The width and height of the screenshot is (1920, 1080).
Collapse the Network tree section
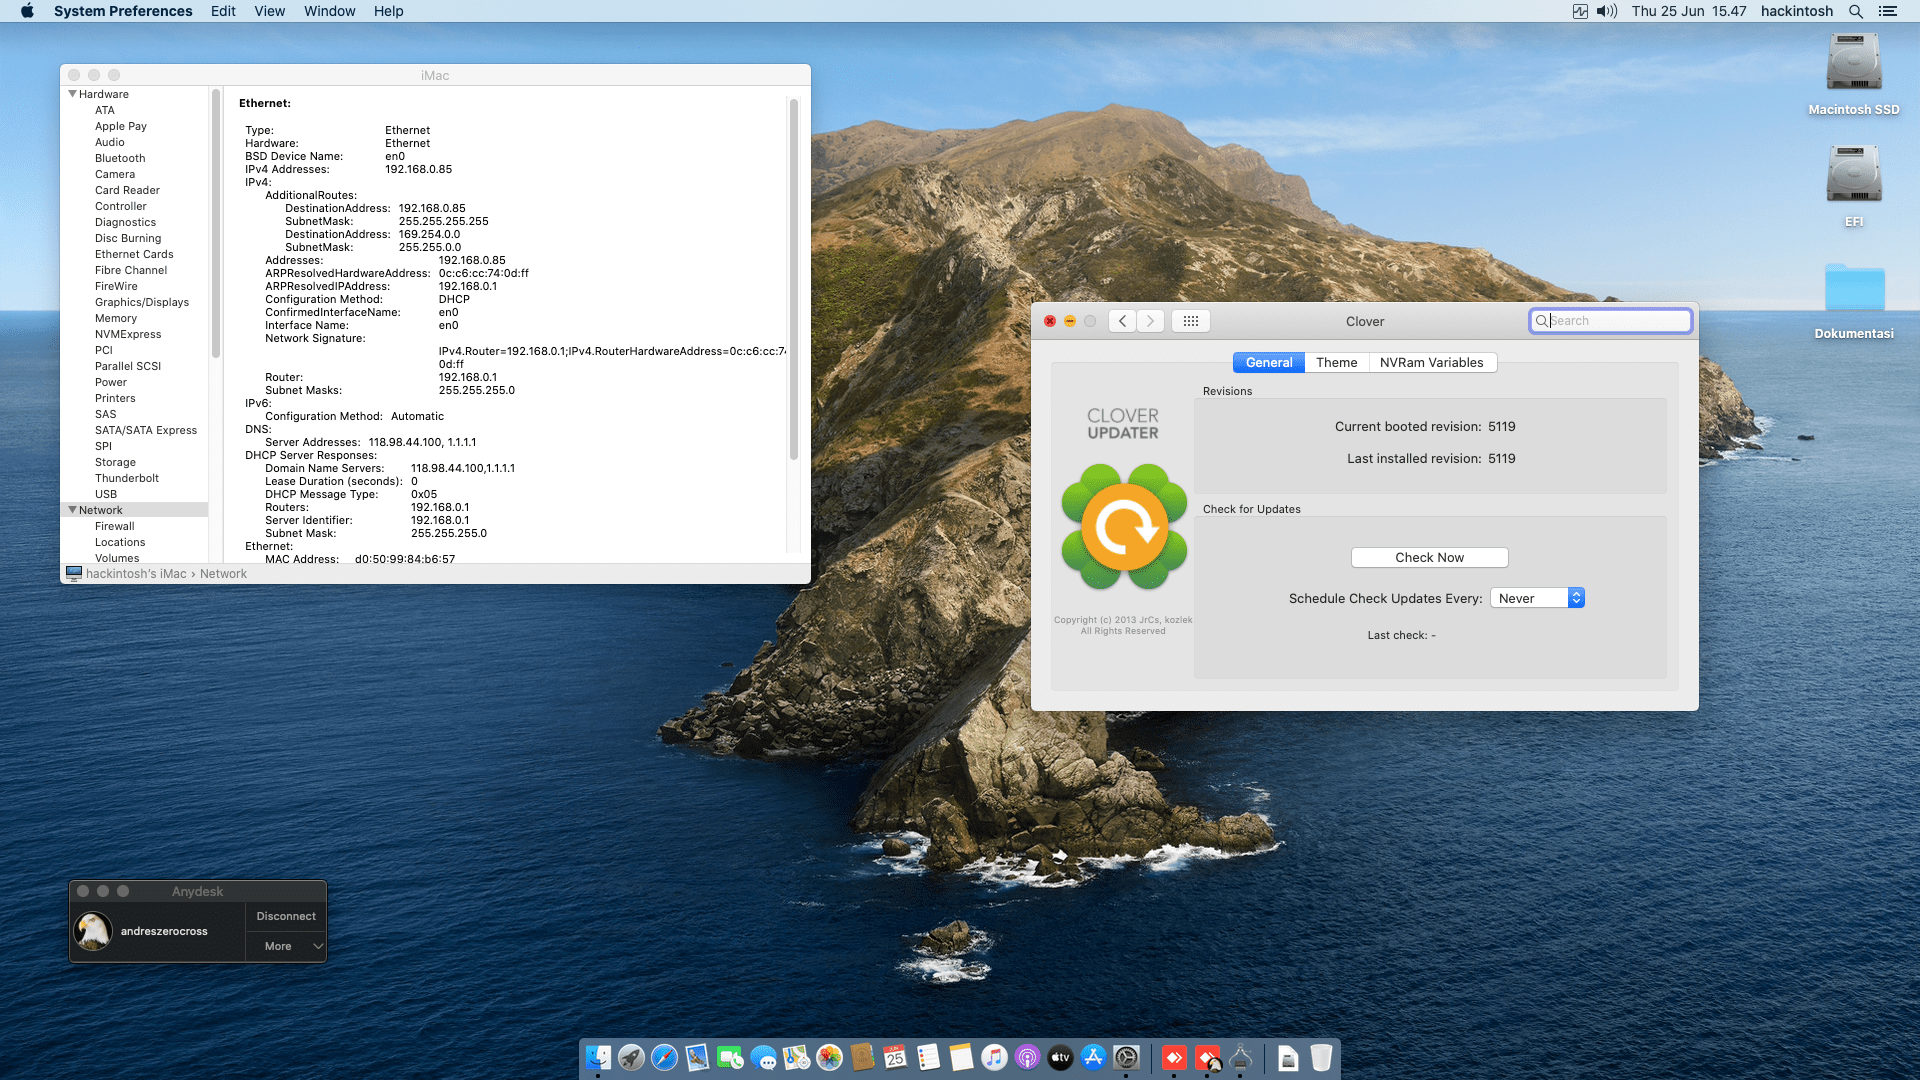[72, 510]
